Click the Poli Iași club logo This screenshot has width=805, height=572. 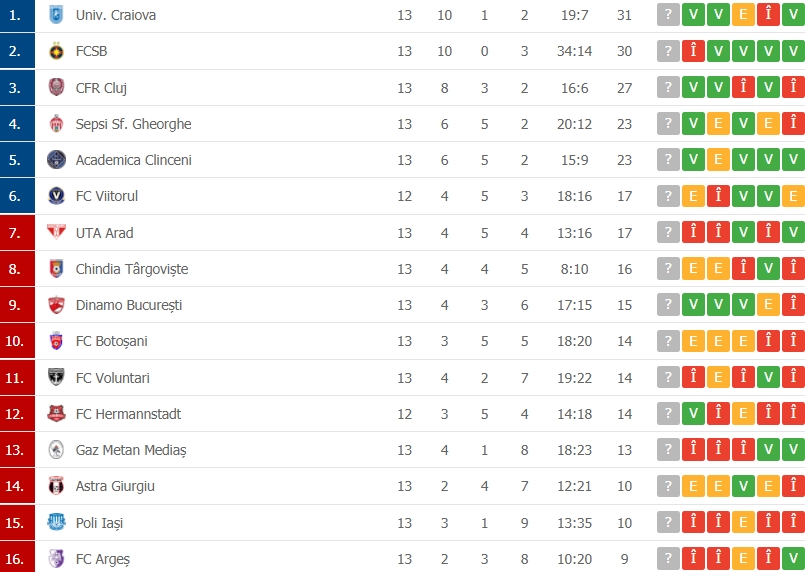point(56,522)
